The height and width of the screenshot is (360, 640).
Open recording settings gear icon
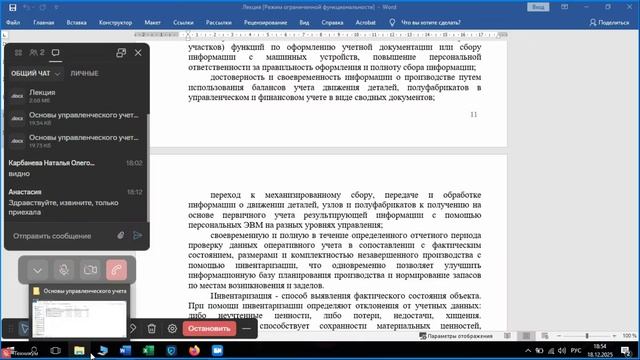click(x=172, y=329)
